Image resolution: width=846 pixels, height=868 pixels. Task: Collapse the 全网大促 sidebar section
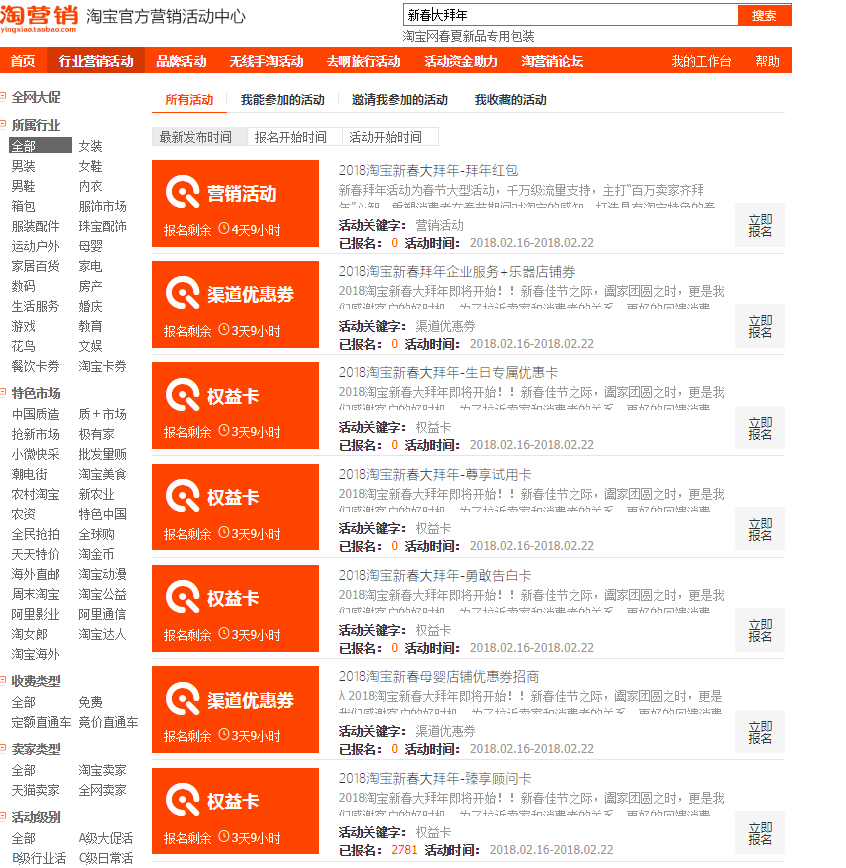[x=3, y=96]
